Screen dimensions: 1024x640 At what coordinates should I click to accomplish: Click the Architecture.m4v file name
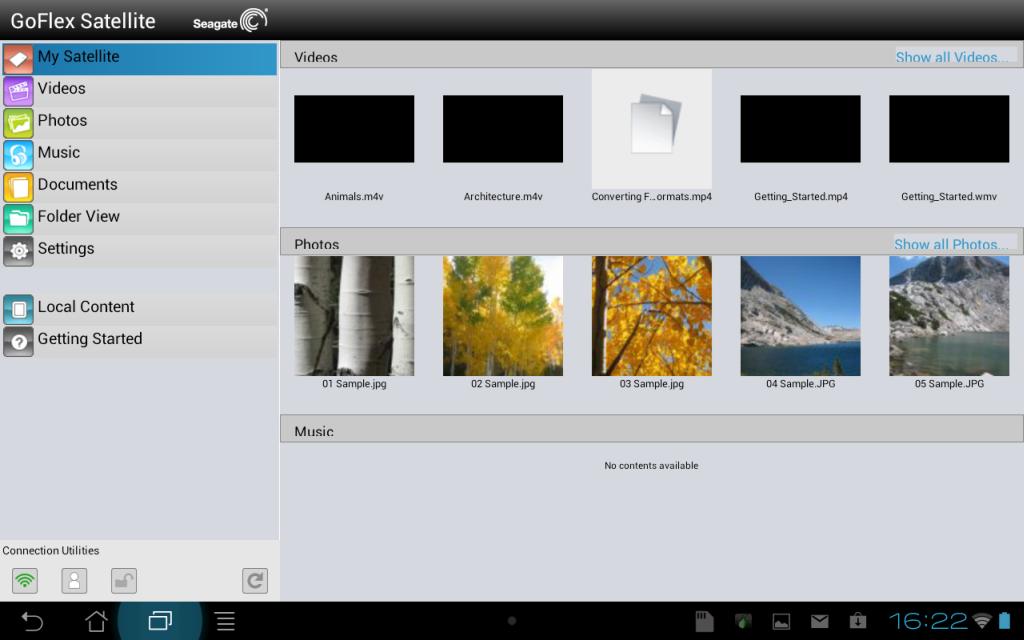point(503,197)
